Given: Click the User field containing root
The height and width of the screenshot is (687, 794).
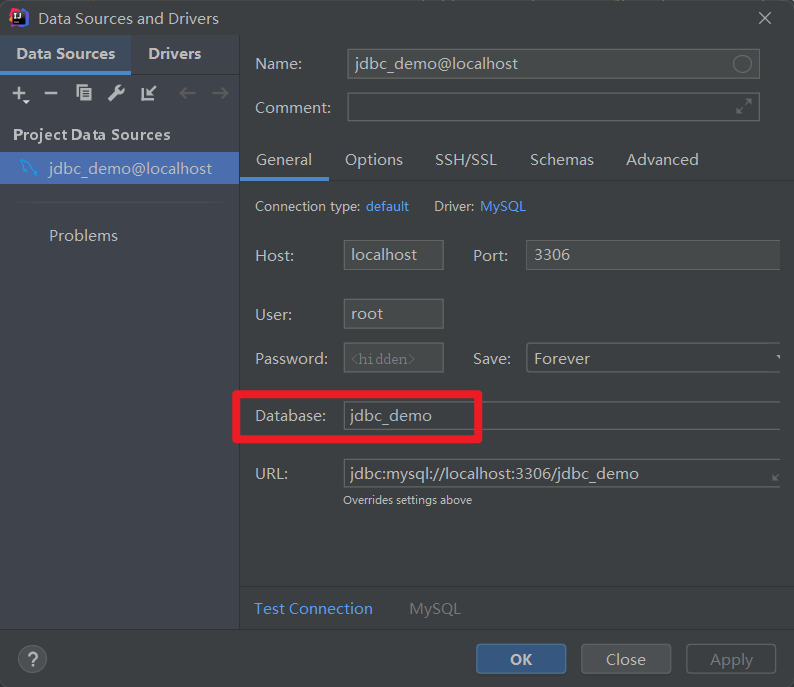Looking at the screenshot, I should click(393, 314).
